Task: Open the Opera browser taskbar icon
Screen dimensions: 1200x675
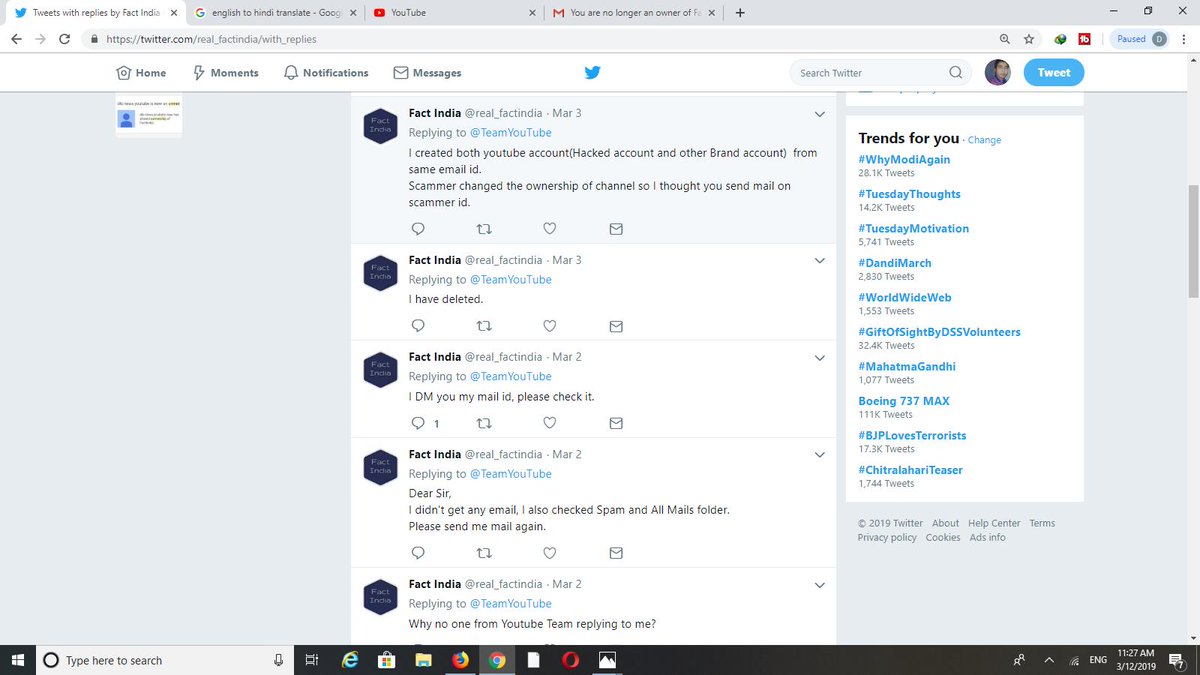Action: point(569,660)
